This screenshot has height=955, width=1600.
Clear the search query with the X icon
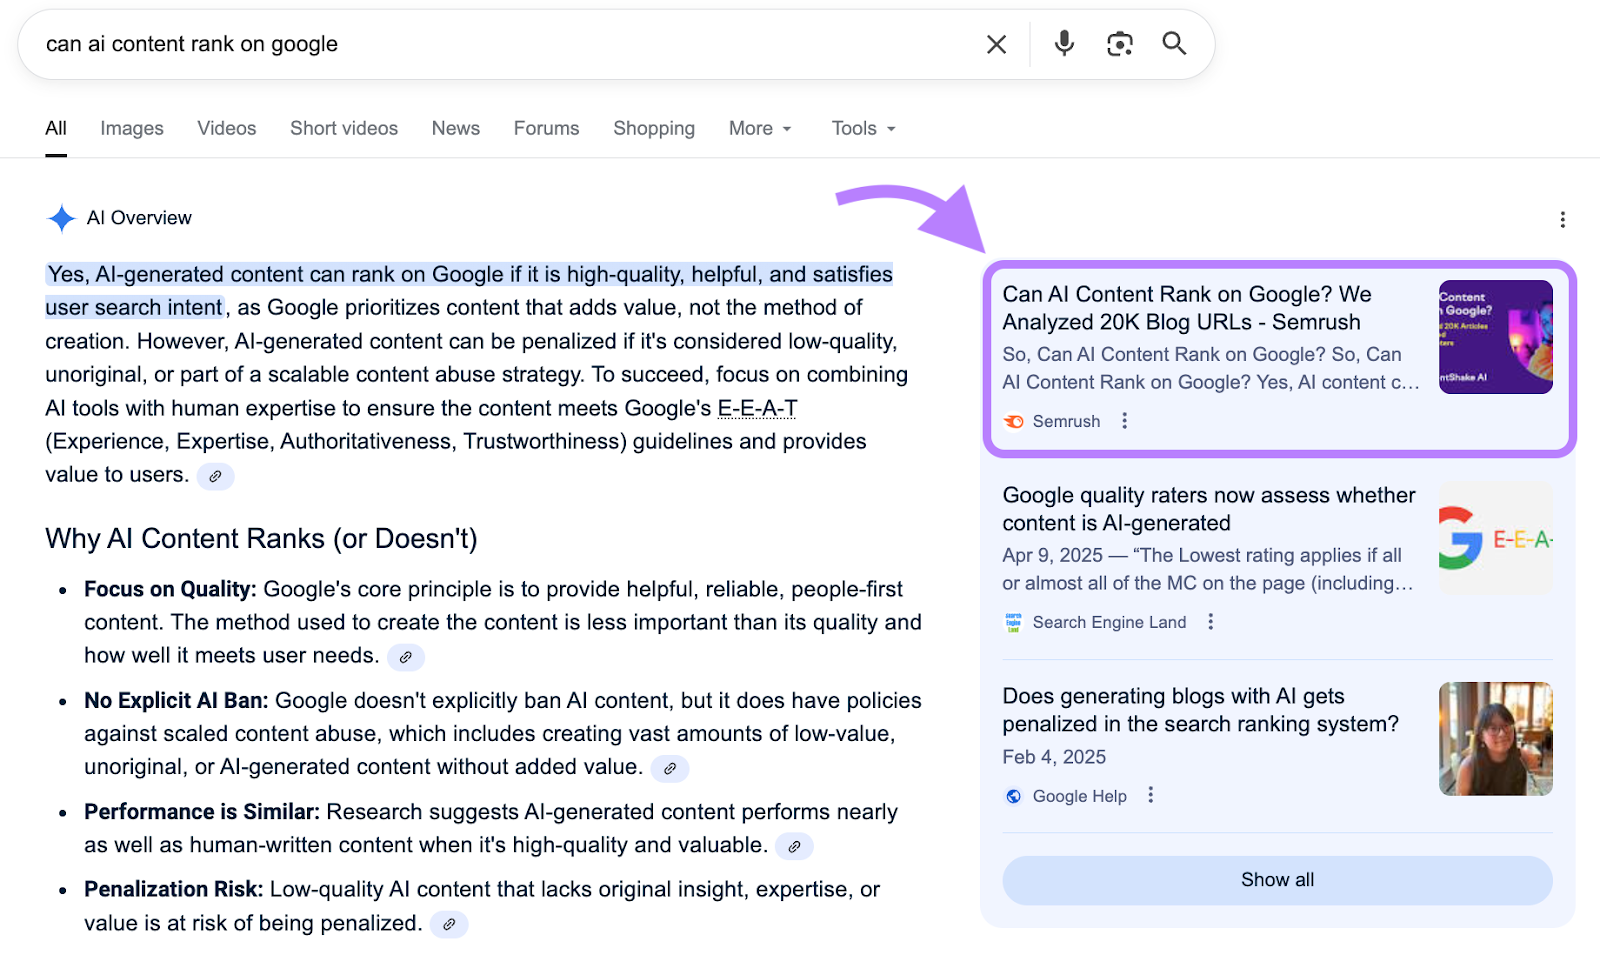tap(996, 43)
